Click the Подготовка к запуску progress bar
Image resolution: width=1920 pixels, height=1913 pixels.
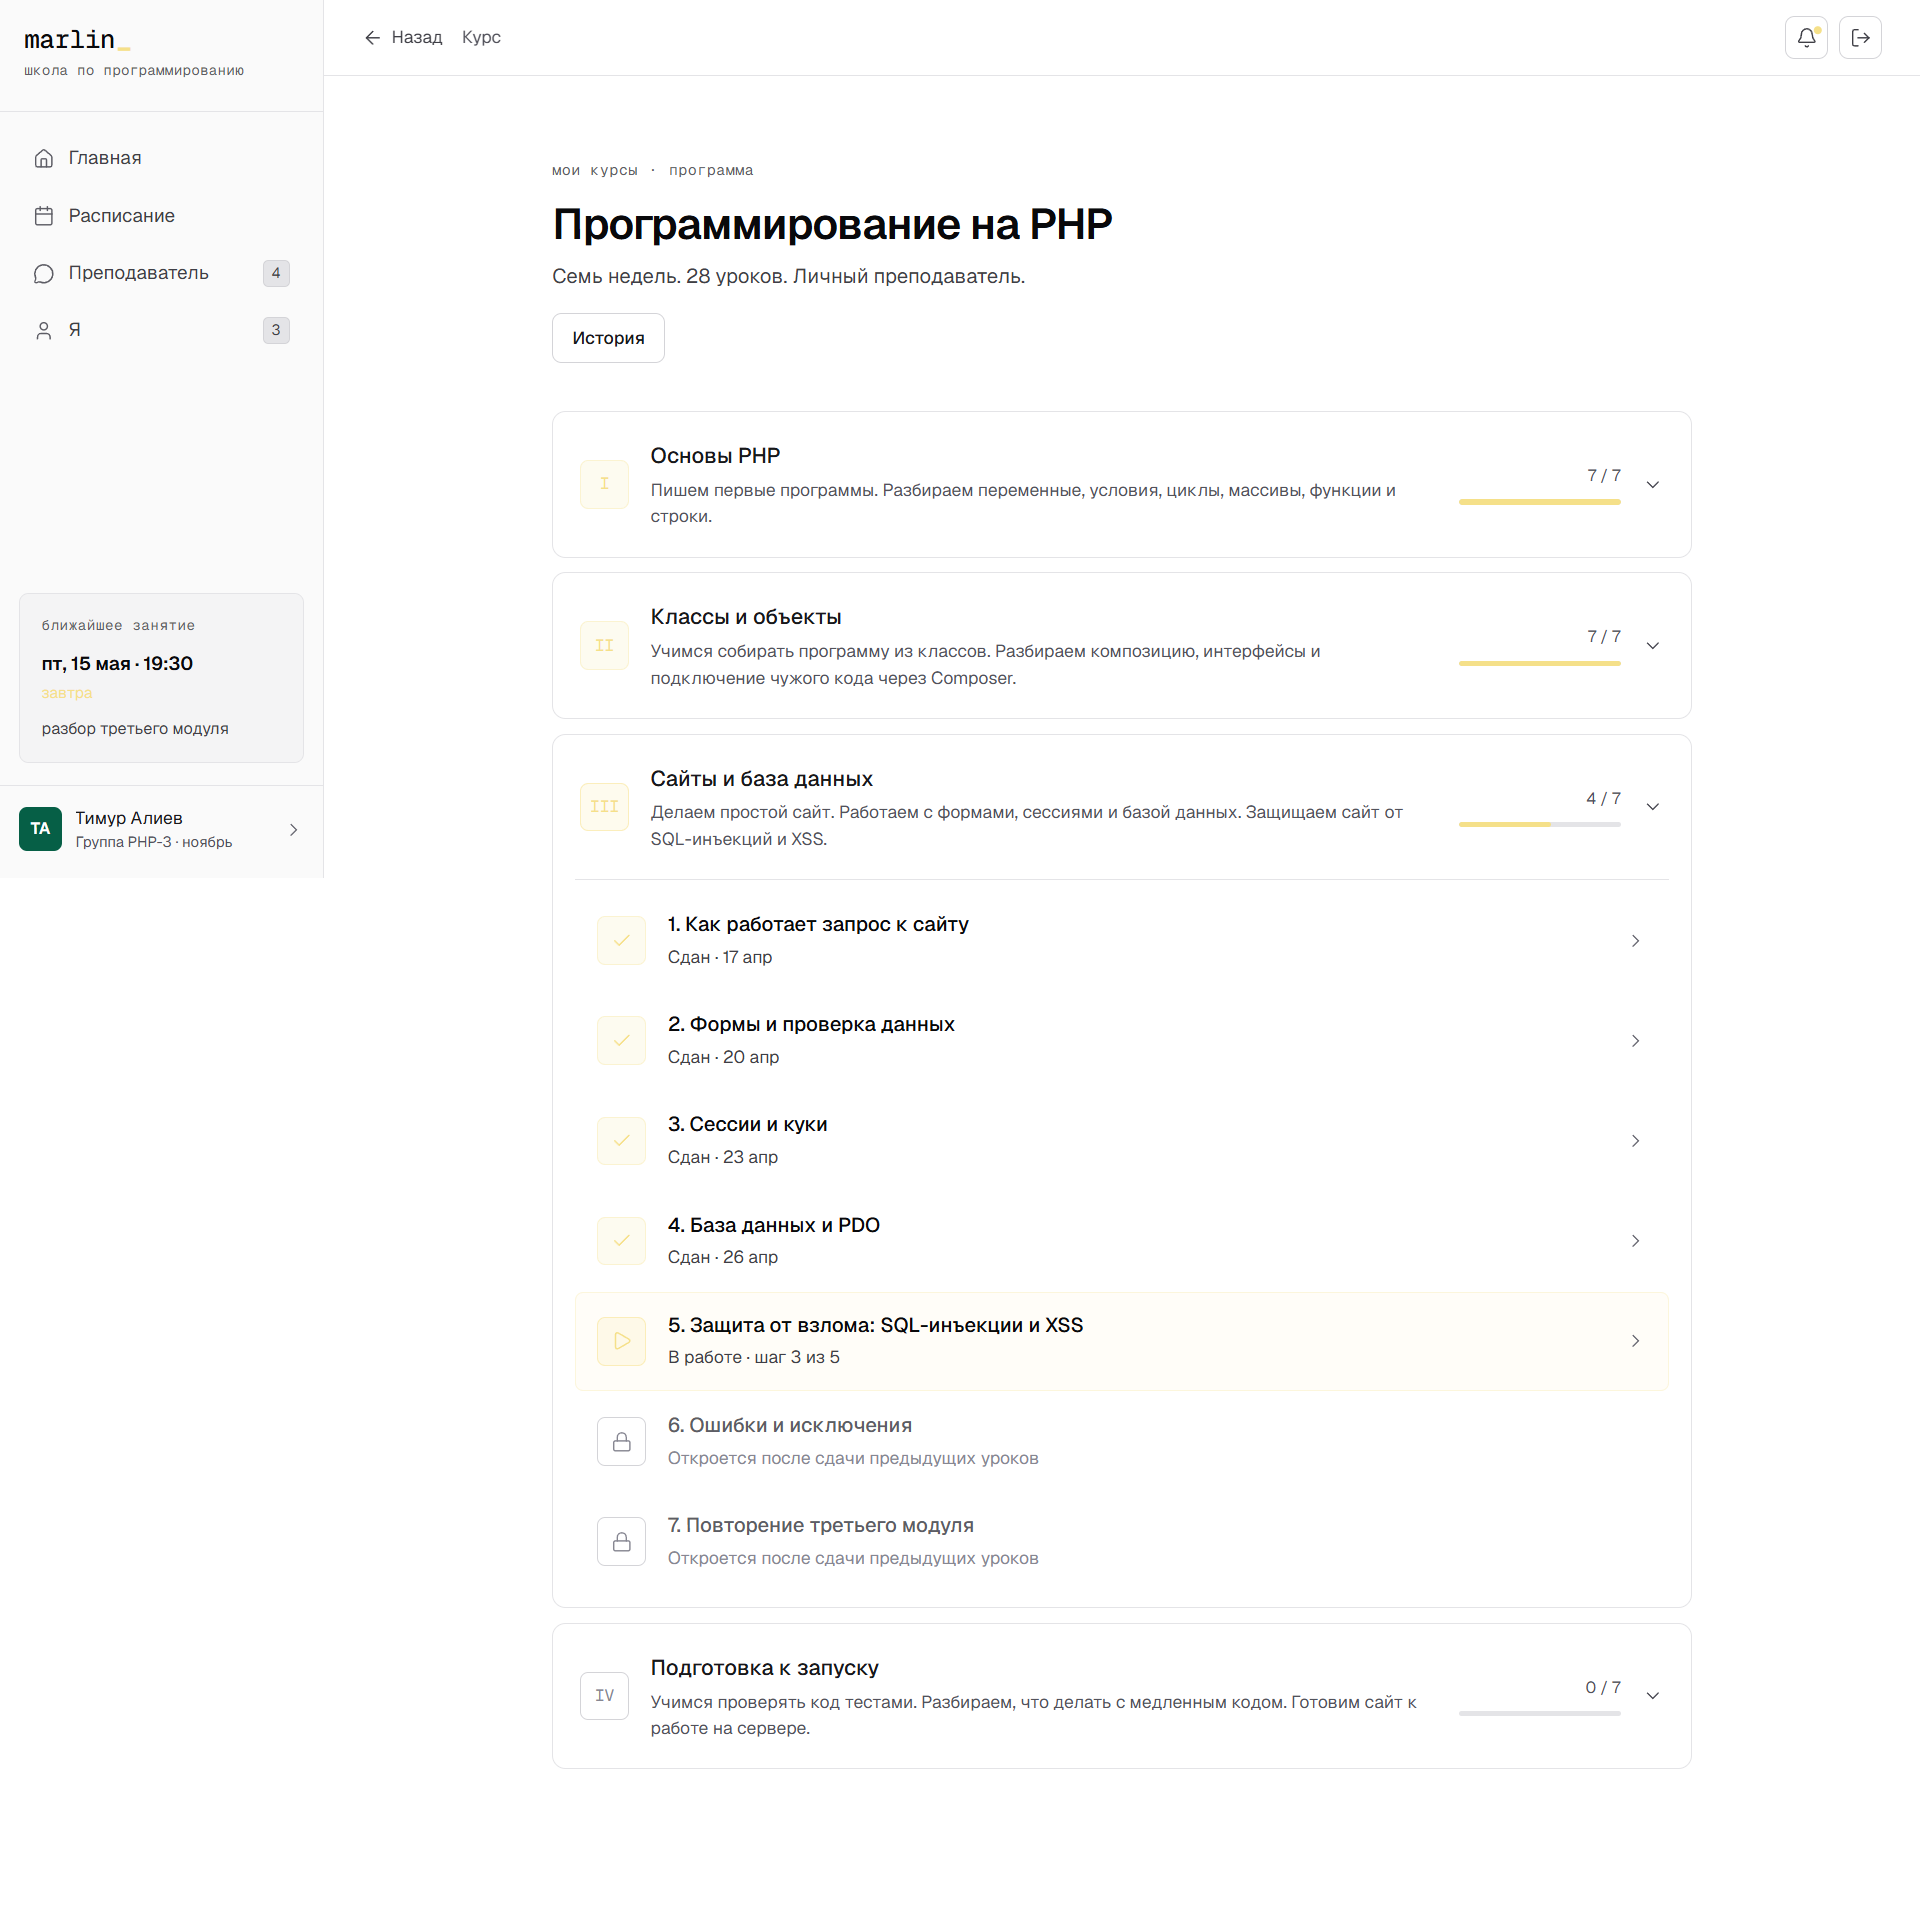1539,1713
